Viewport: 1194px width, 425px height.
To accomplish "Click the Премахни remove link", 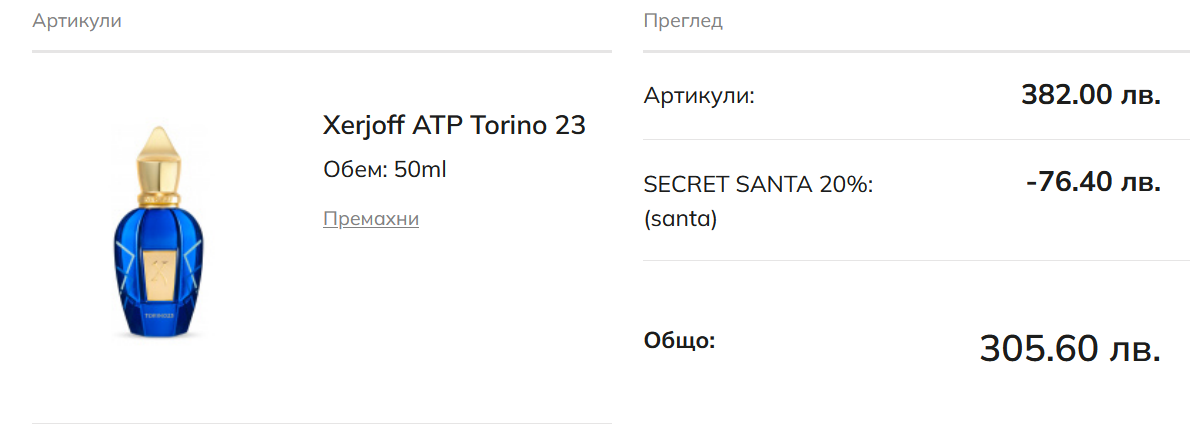I will click(x=370, y=219).
